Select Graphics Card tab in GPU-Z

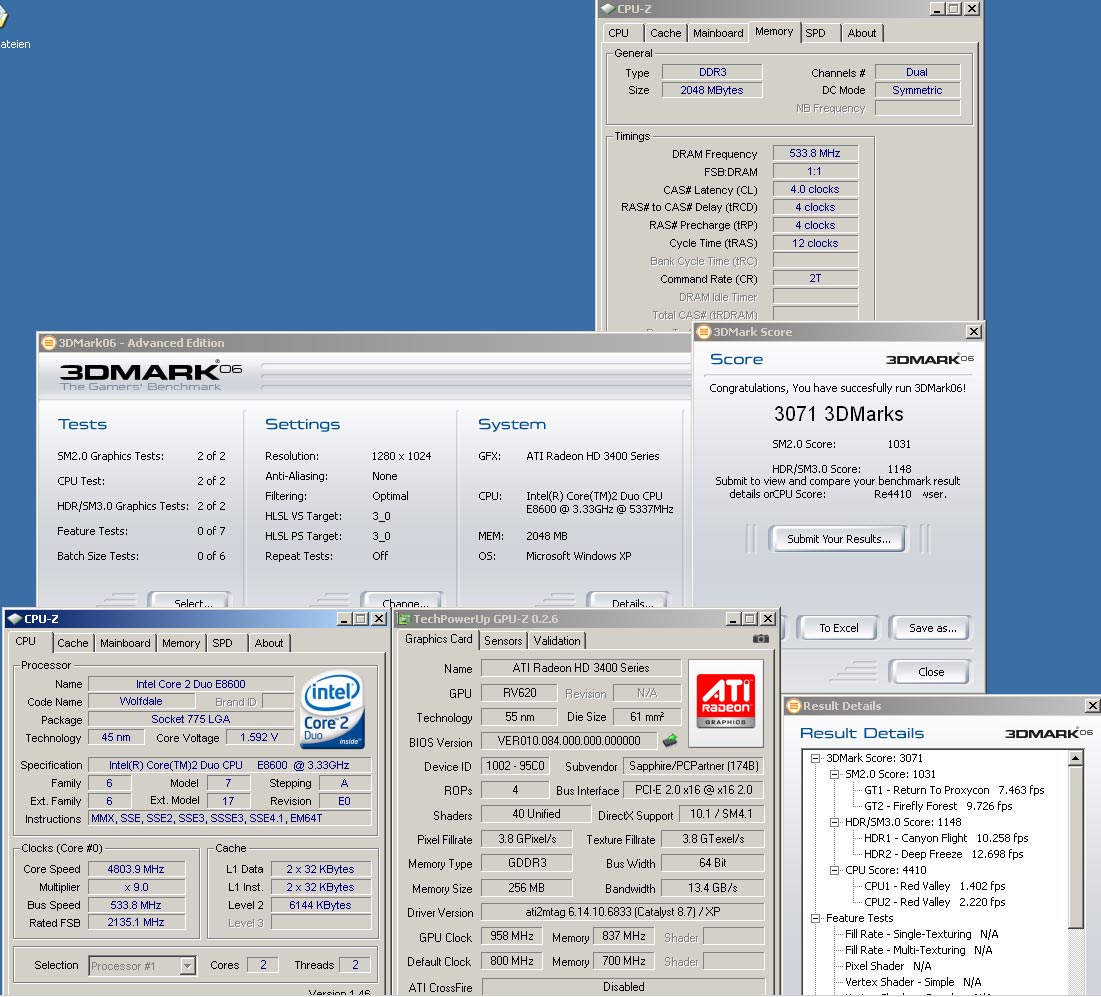439,639
